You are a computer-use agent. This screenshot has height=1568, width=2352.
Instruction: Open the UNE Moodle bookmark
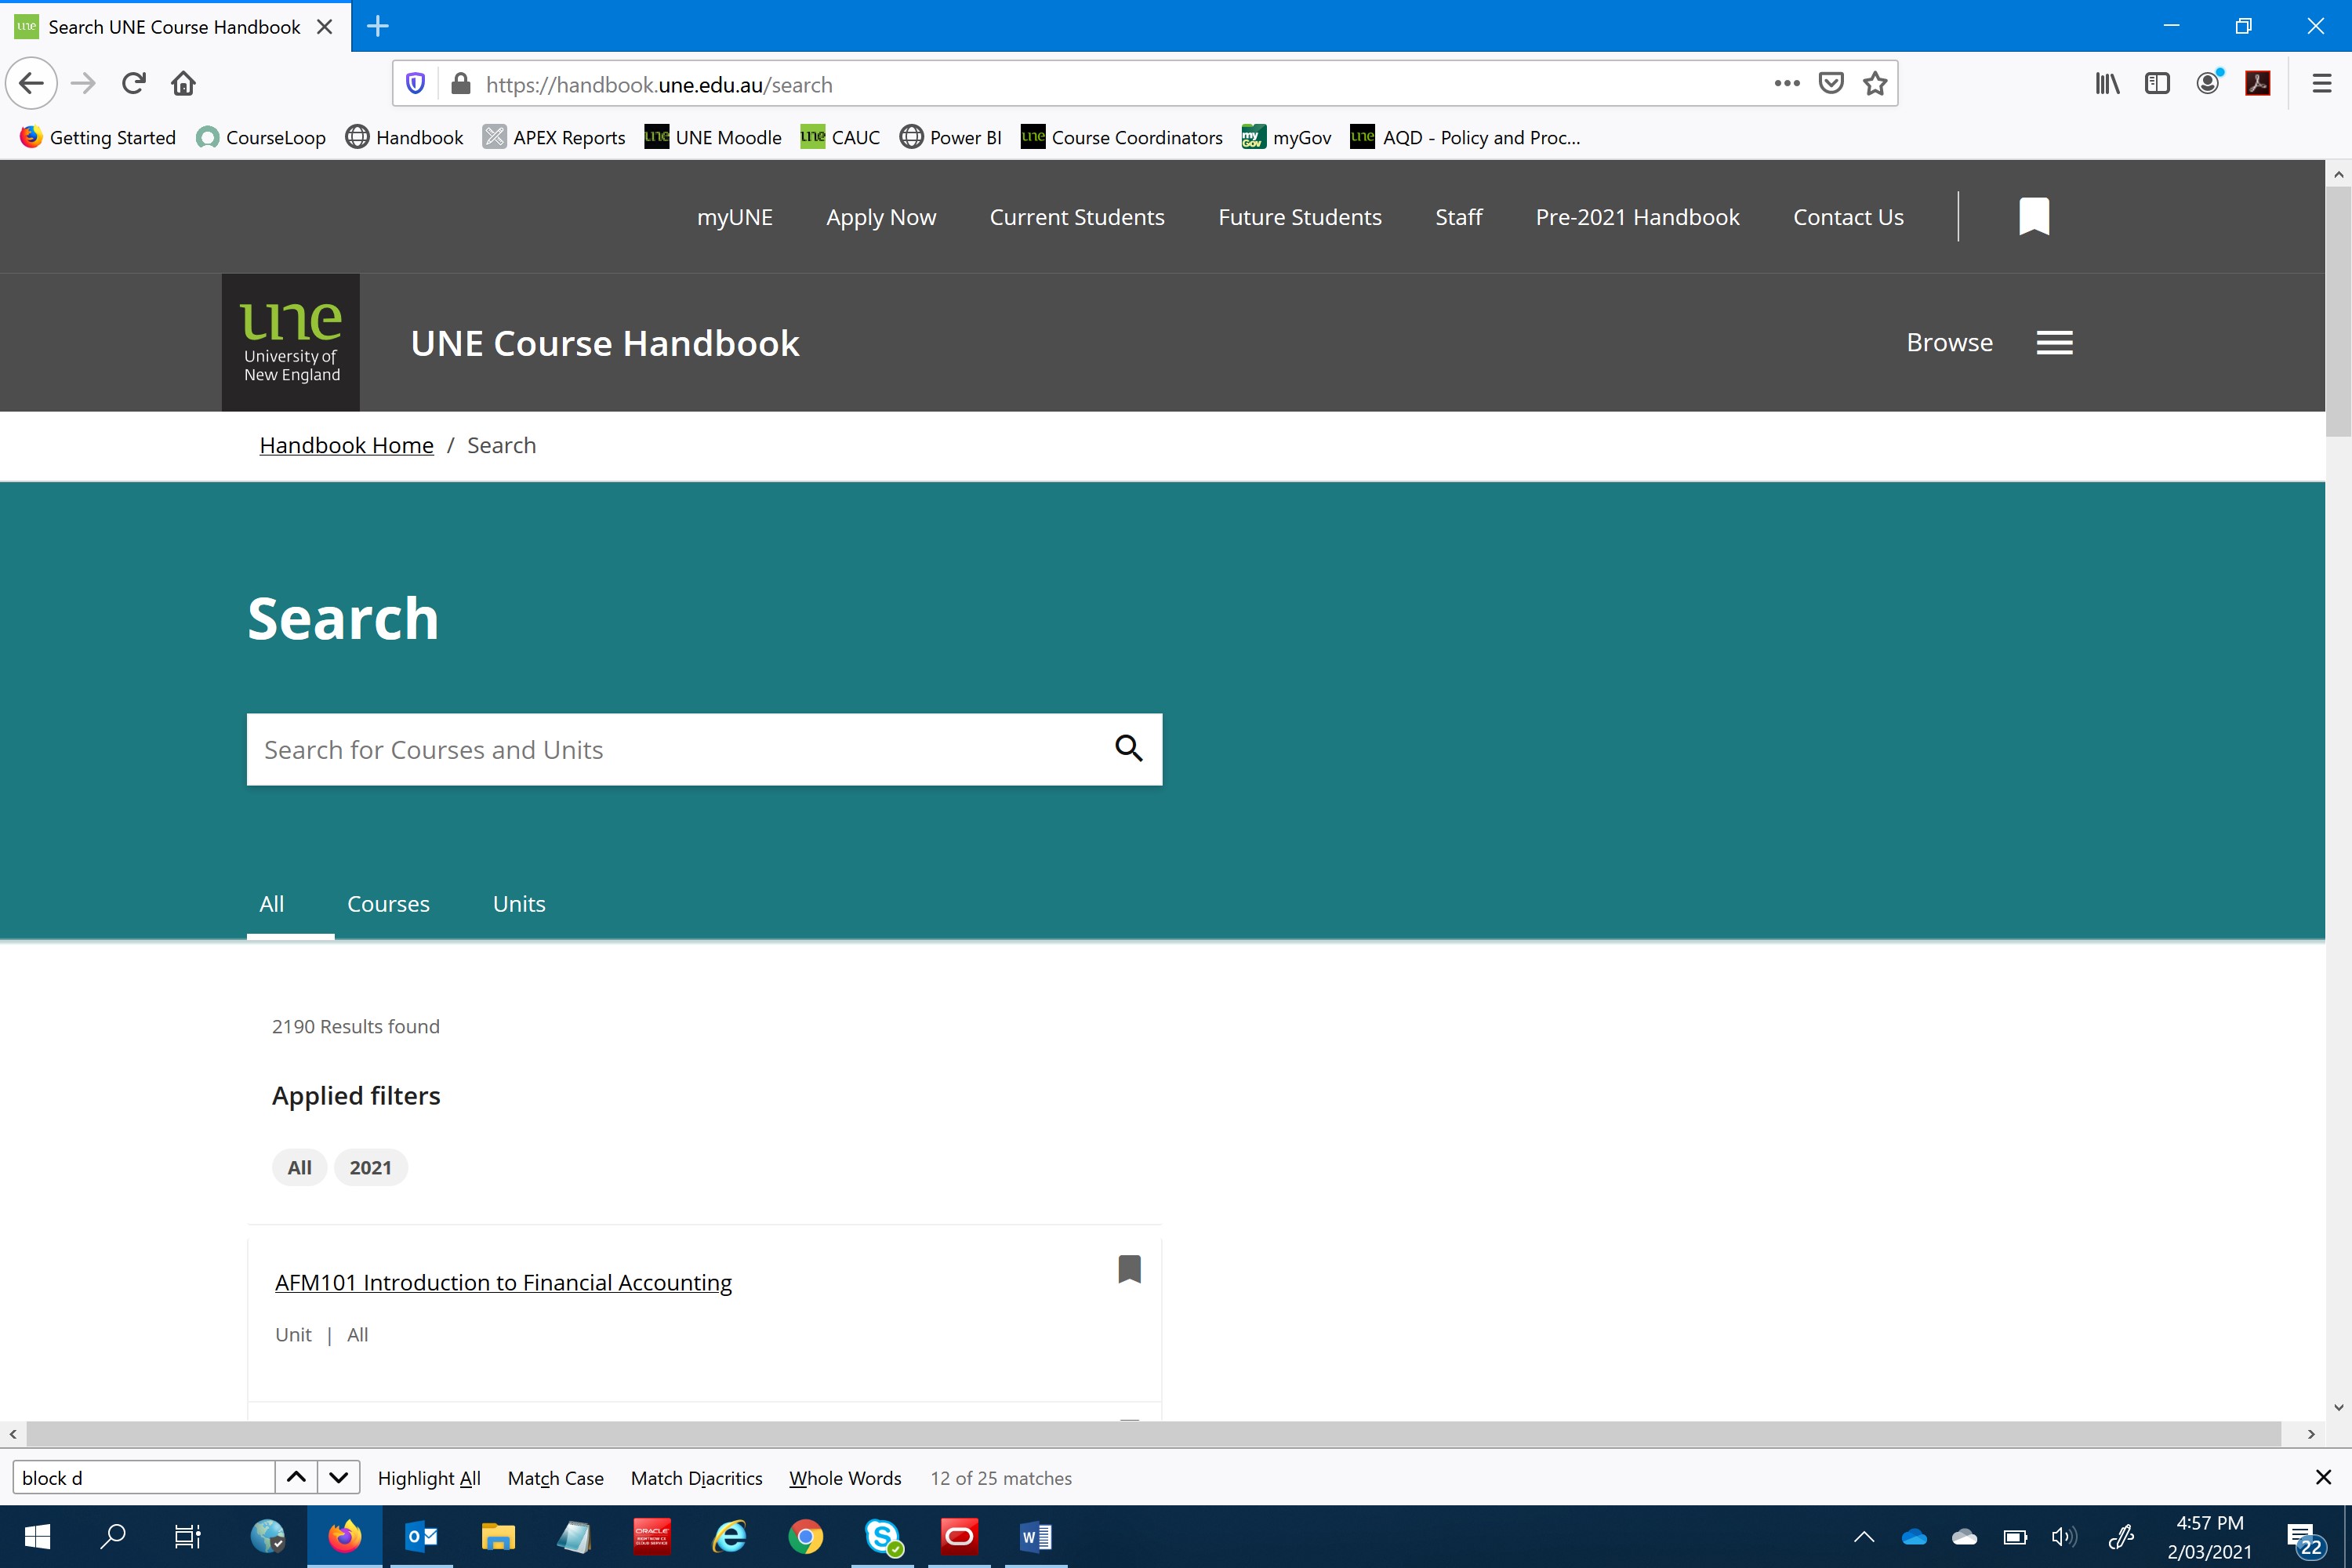[x=713, y=137]
